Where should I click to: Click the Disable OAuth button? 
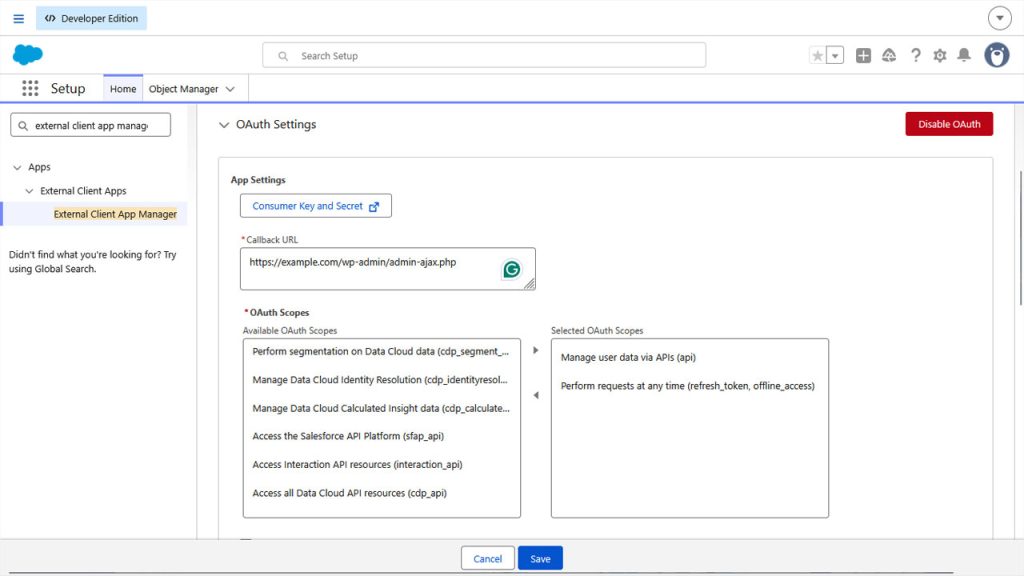tap(949, 124)
